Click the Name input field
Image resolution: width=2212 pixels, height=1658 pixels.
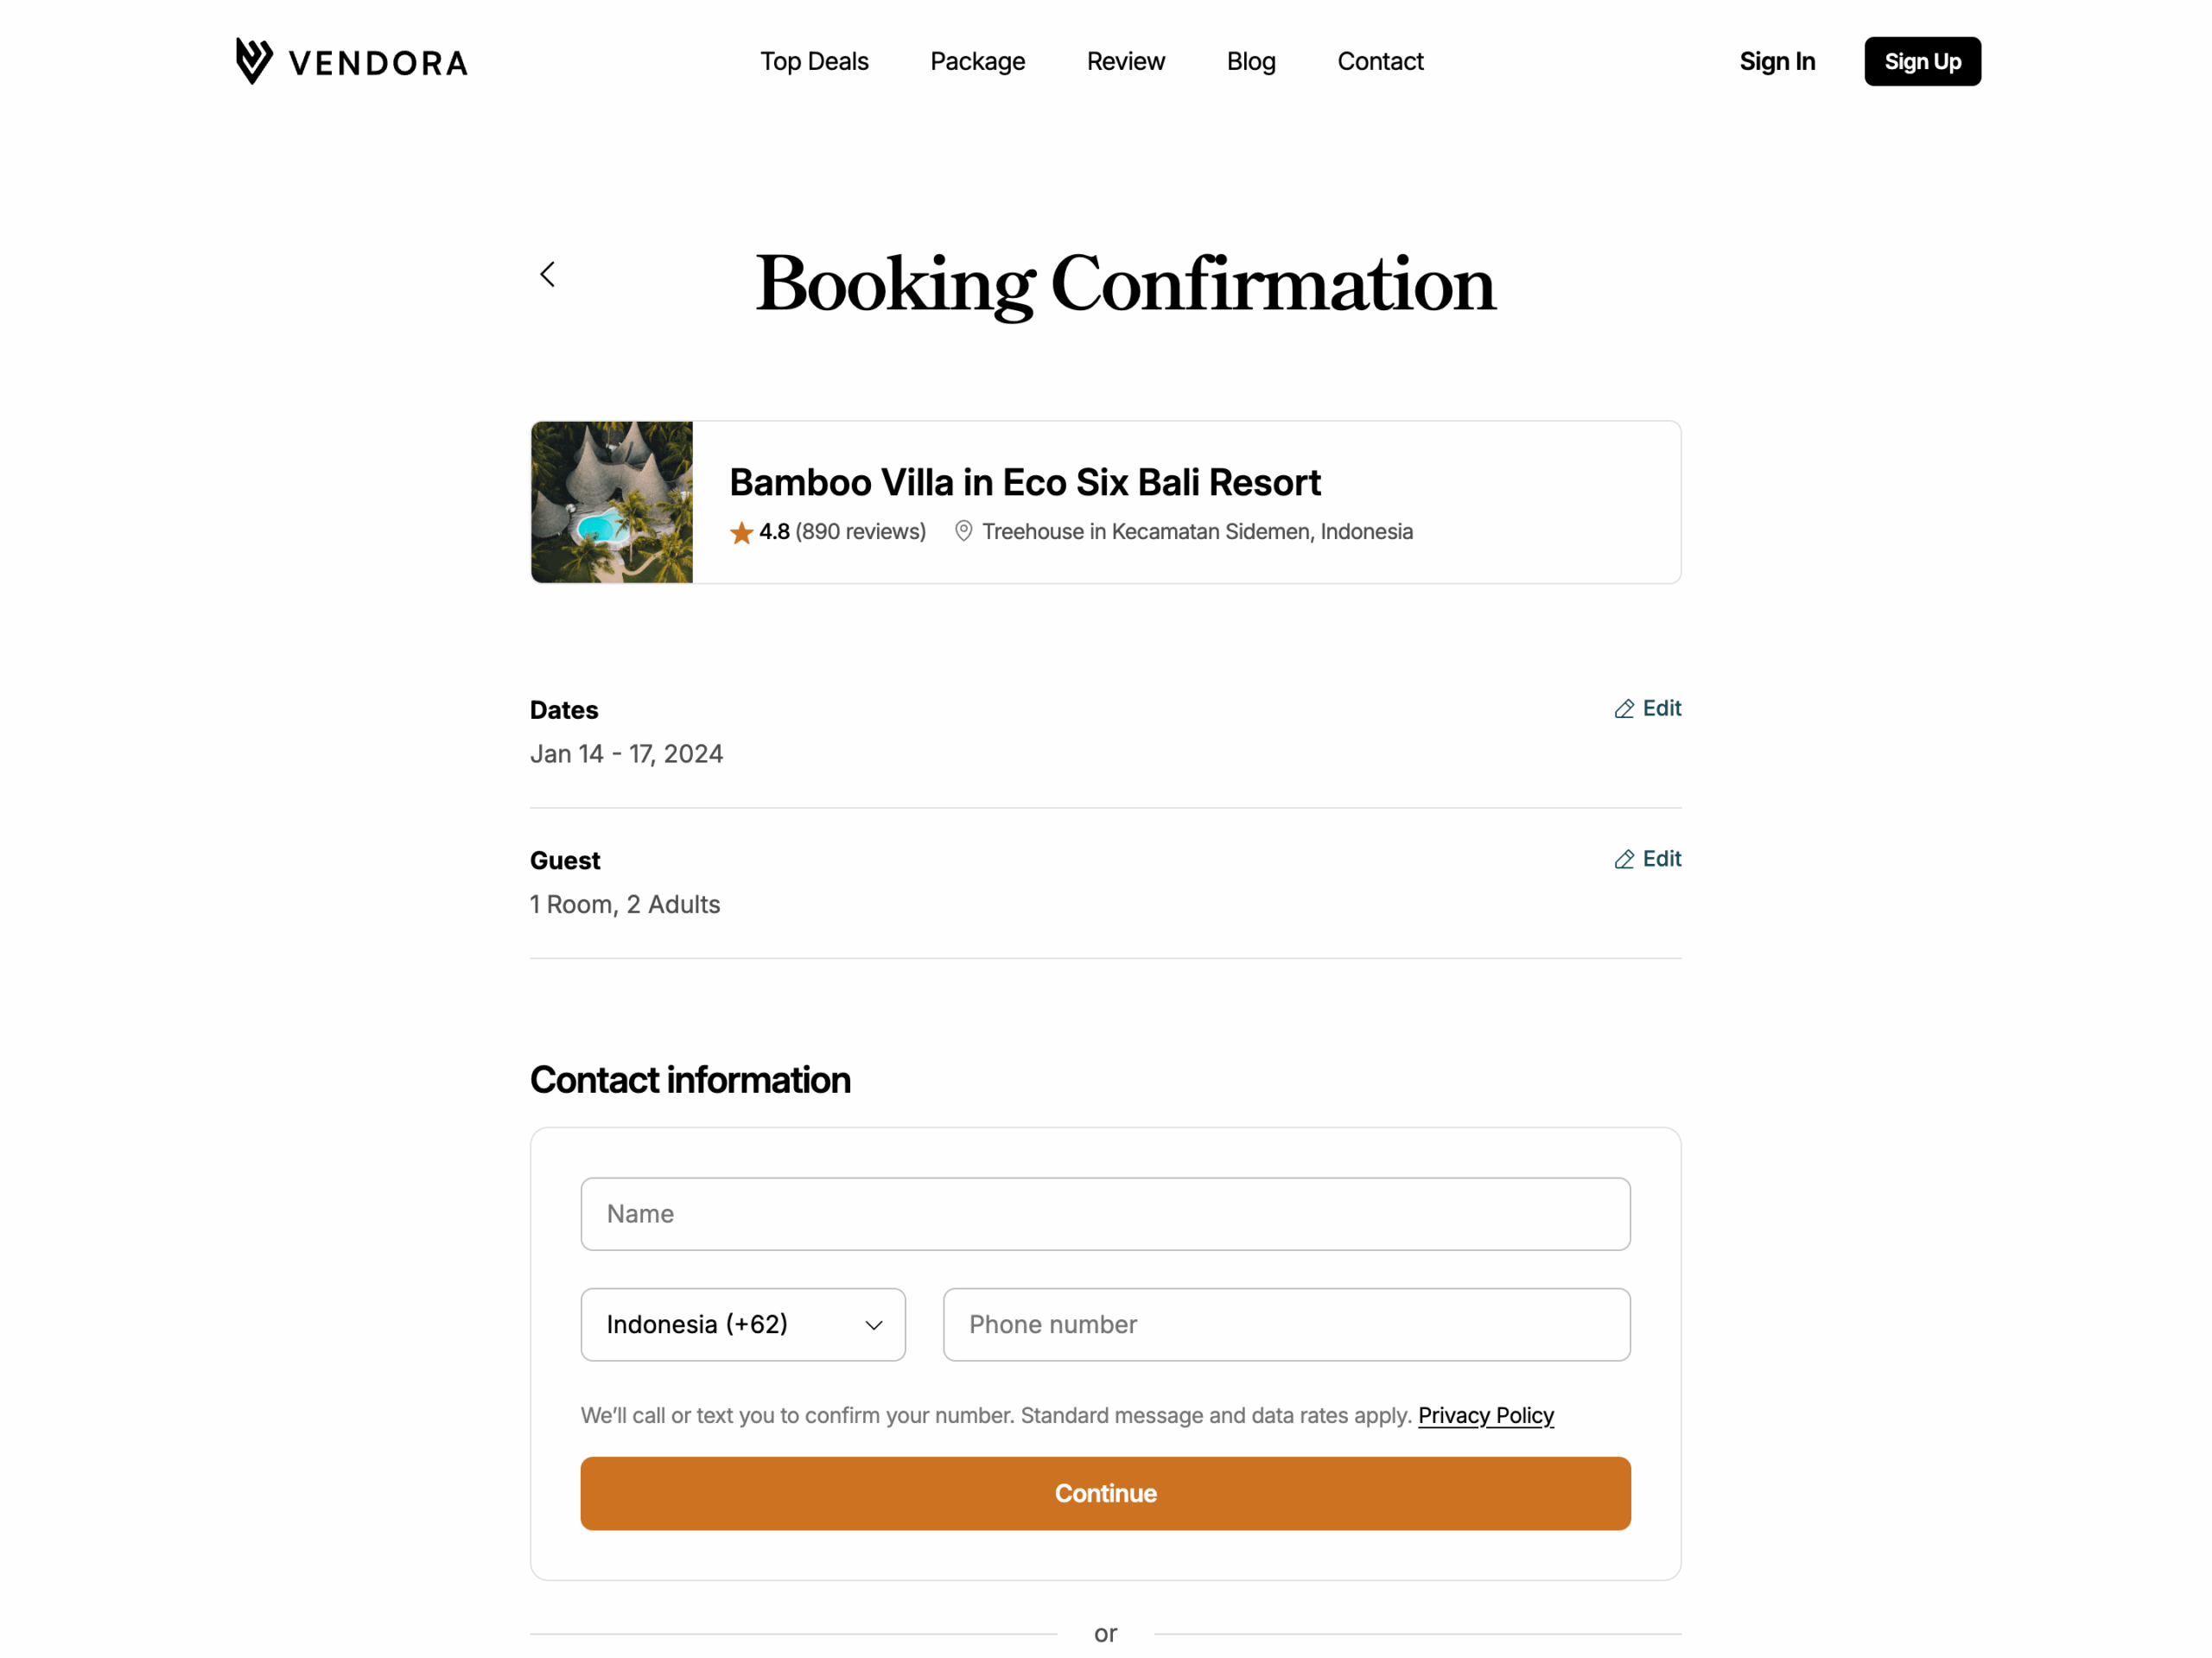pyautogui.click(x=1105, y=1213)
